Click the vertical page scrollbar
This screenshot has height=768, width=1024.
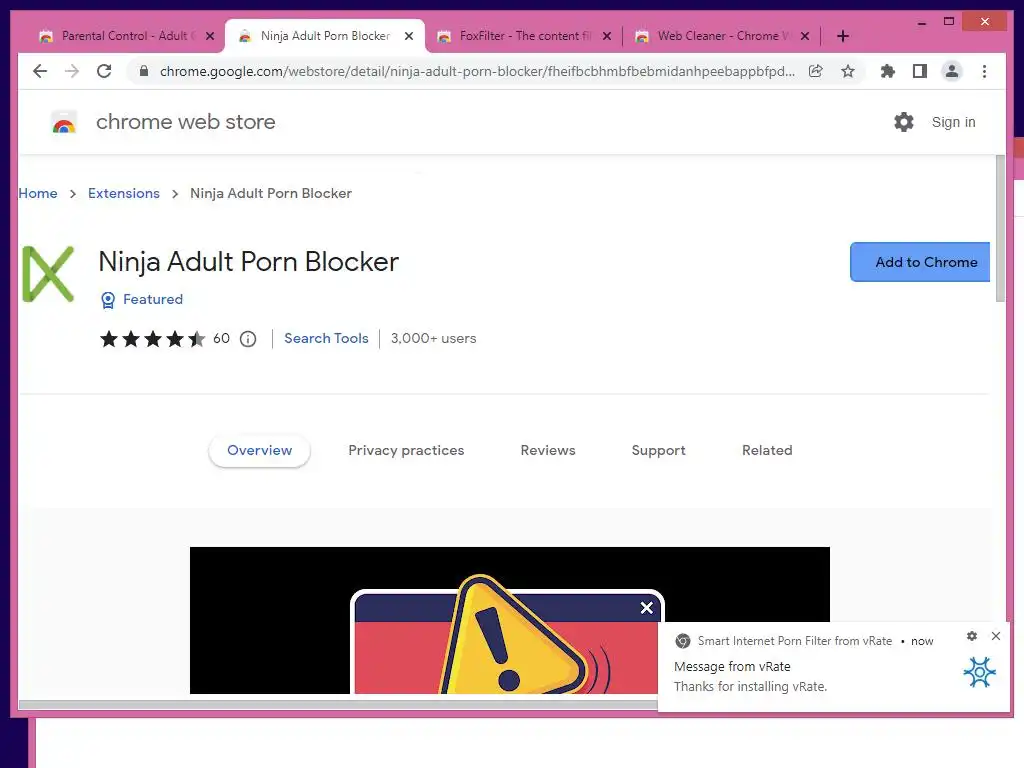point(1000,229)
